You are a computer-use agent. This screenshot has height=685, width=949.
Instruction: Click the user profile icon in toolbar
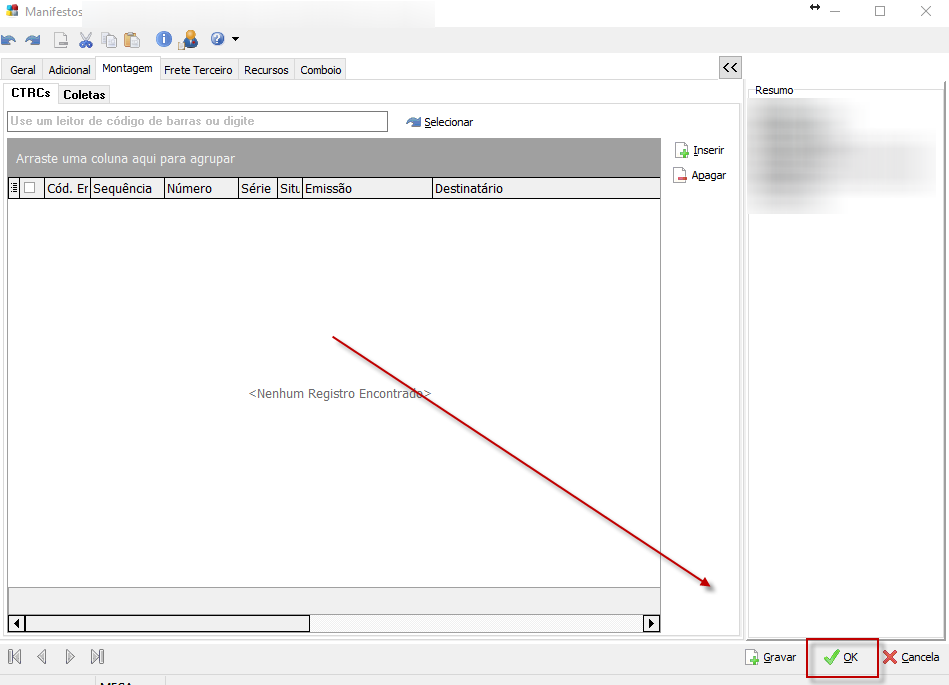(x=189, y=40)
